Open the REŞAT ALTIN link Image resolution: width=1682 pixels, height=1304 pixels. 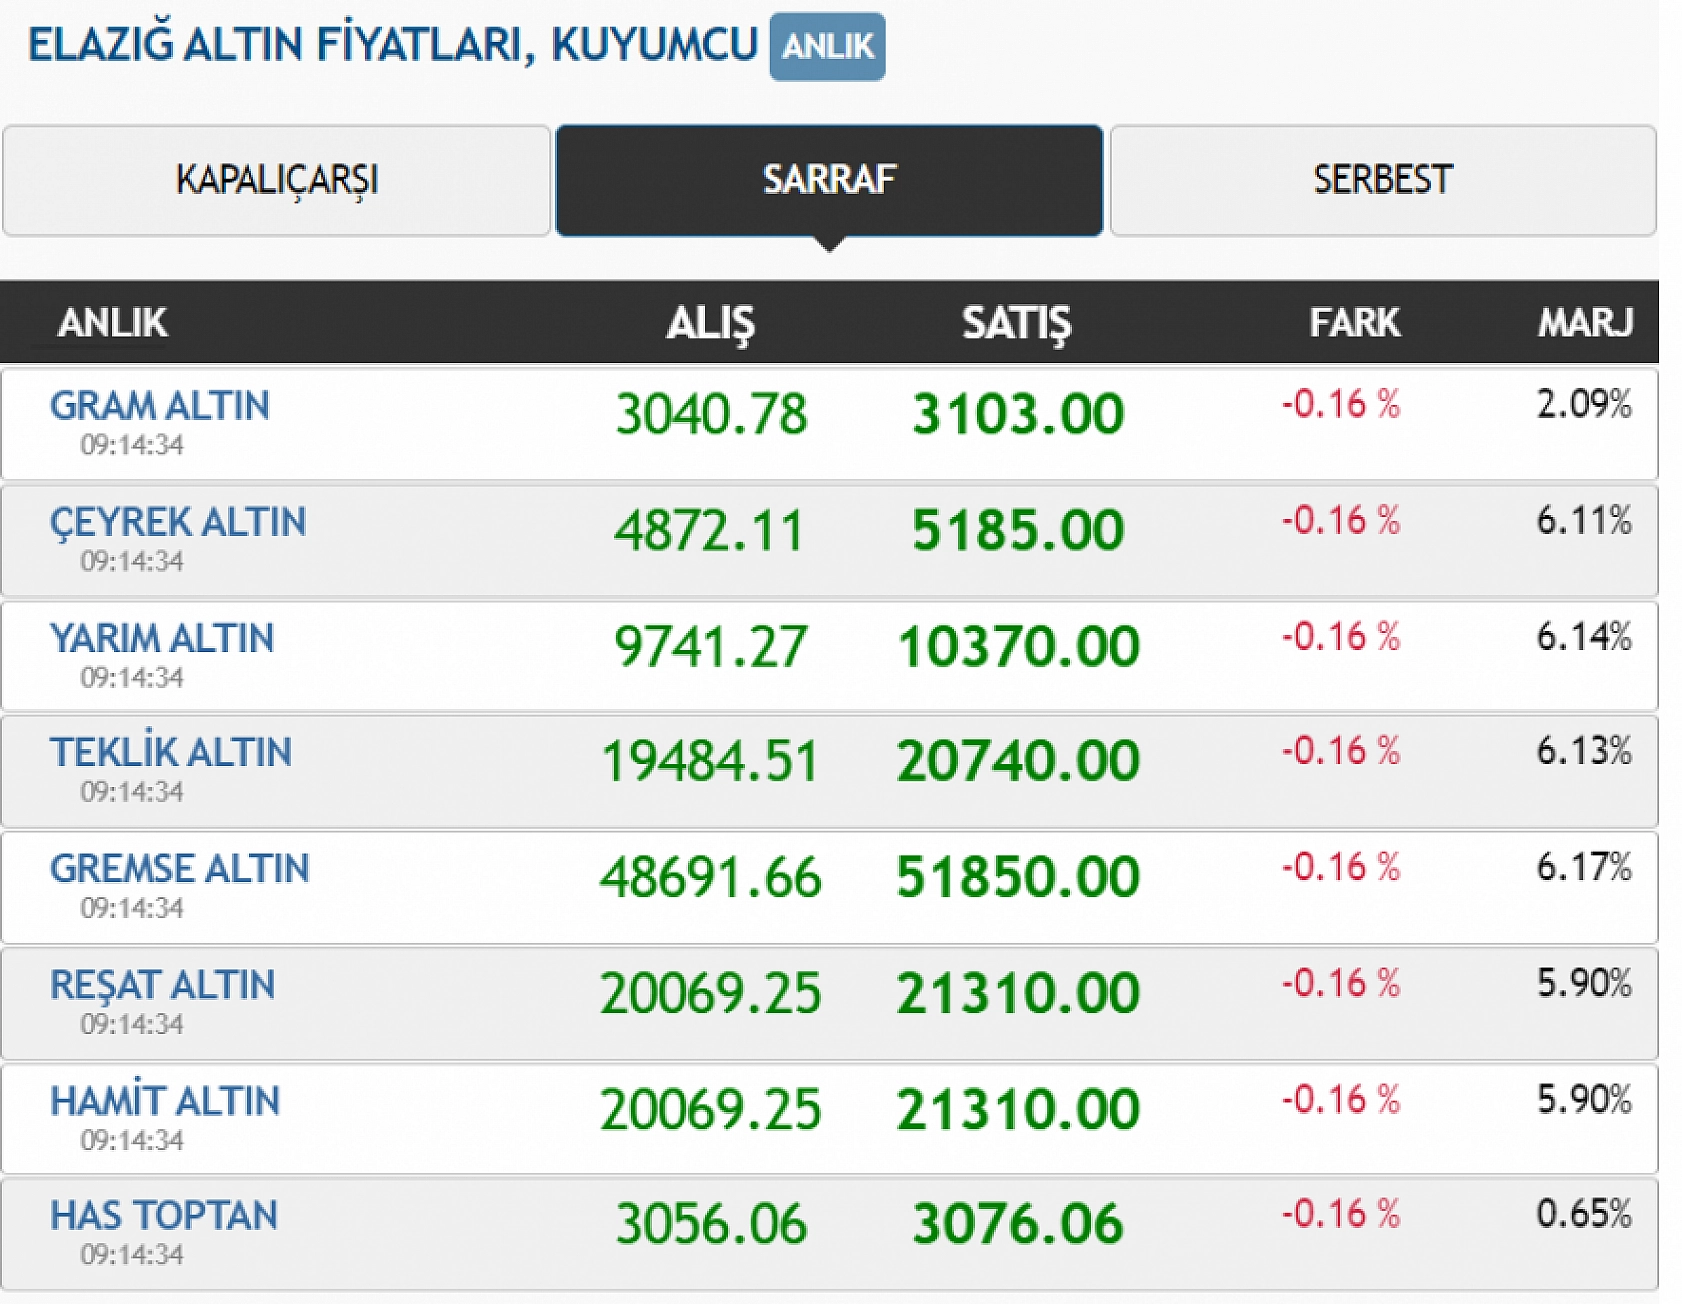[163, 985]
